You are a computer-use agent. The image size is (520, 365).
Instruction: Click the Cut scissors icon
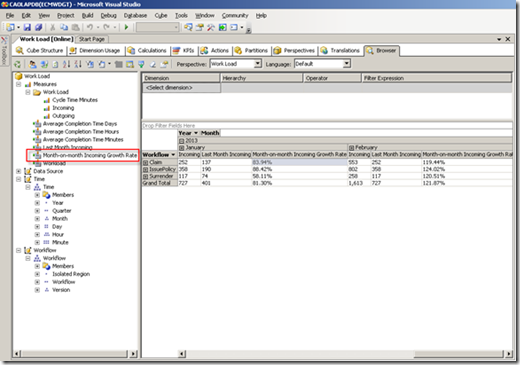click(52, 27)
